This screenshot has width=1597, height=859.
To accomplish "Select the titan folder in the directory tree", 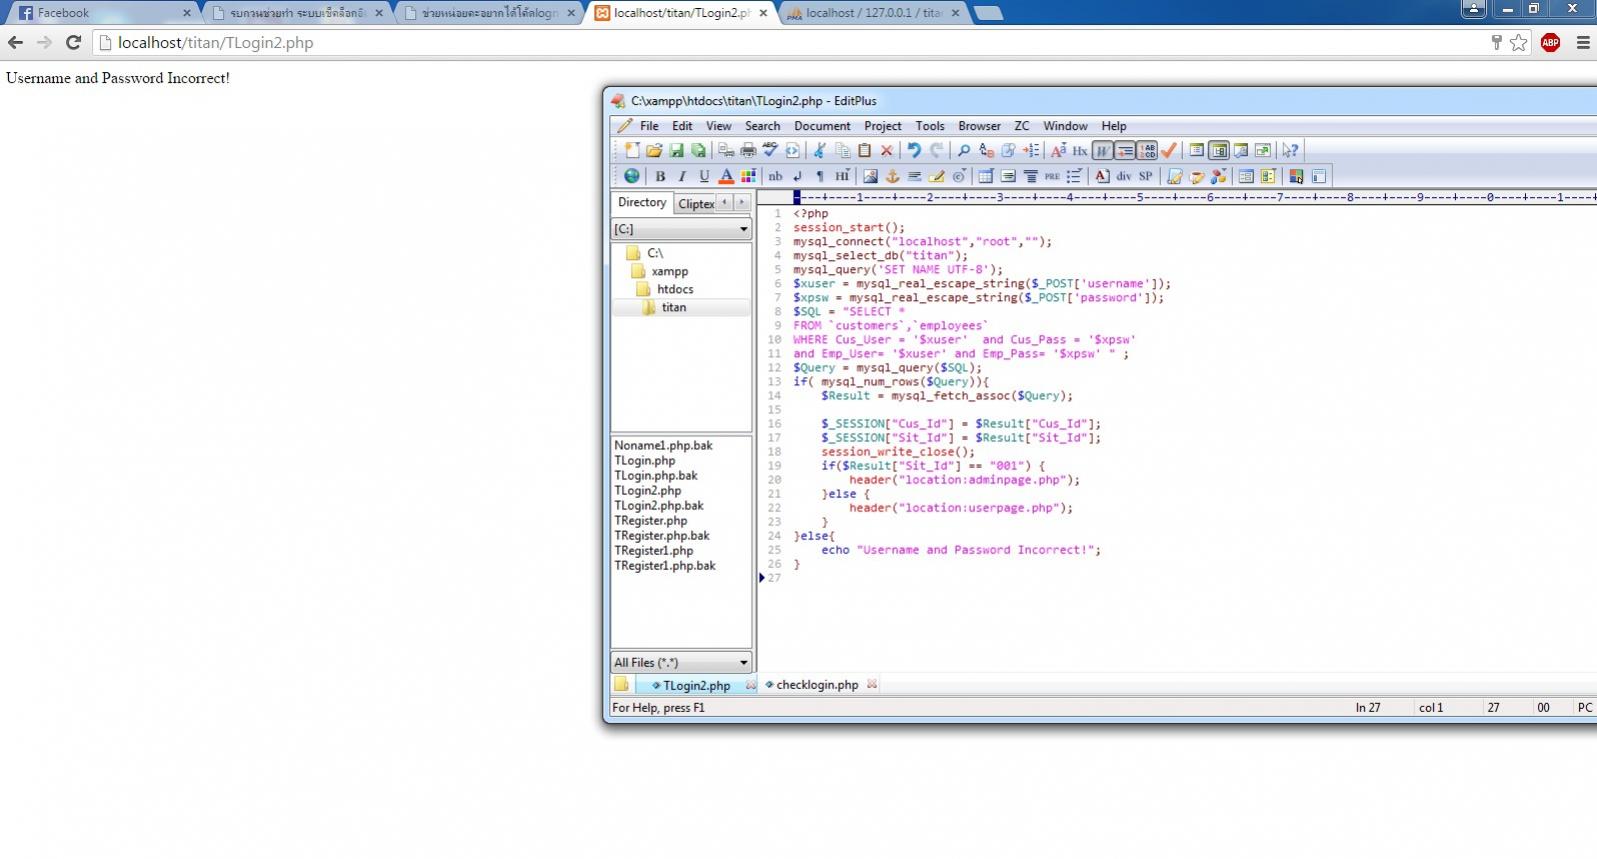I will tap(674, 307).
